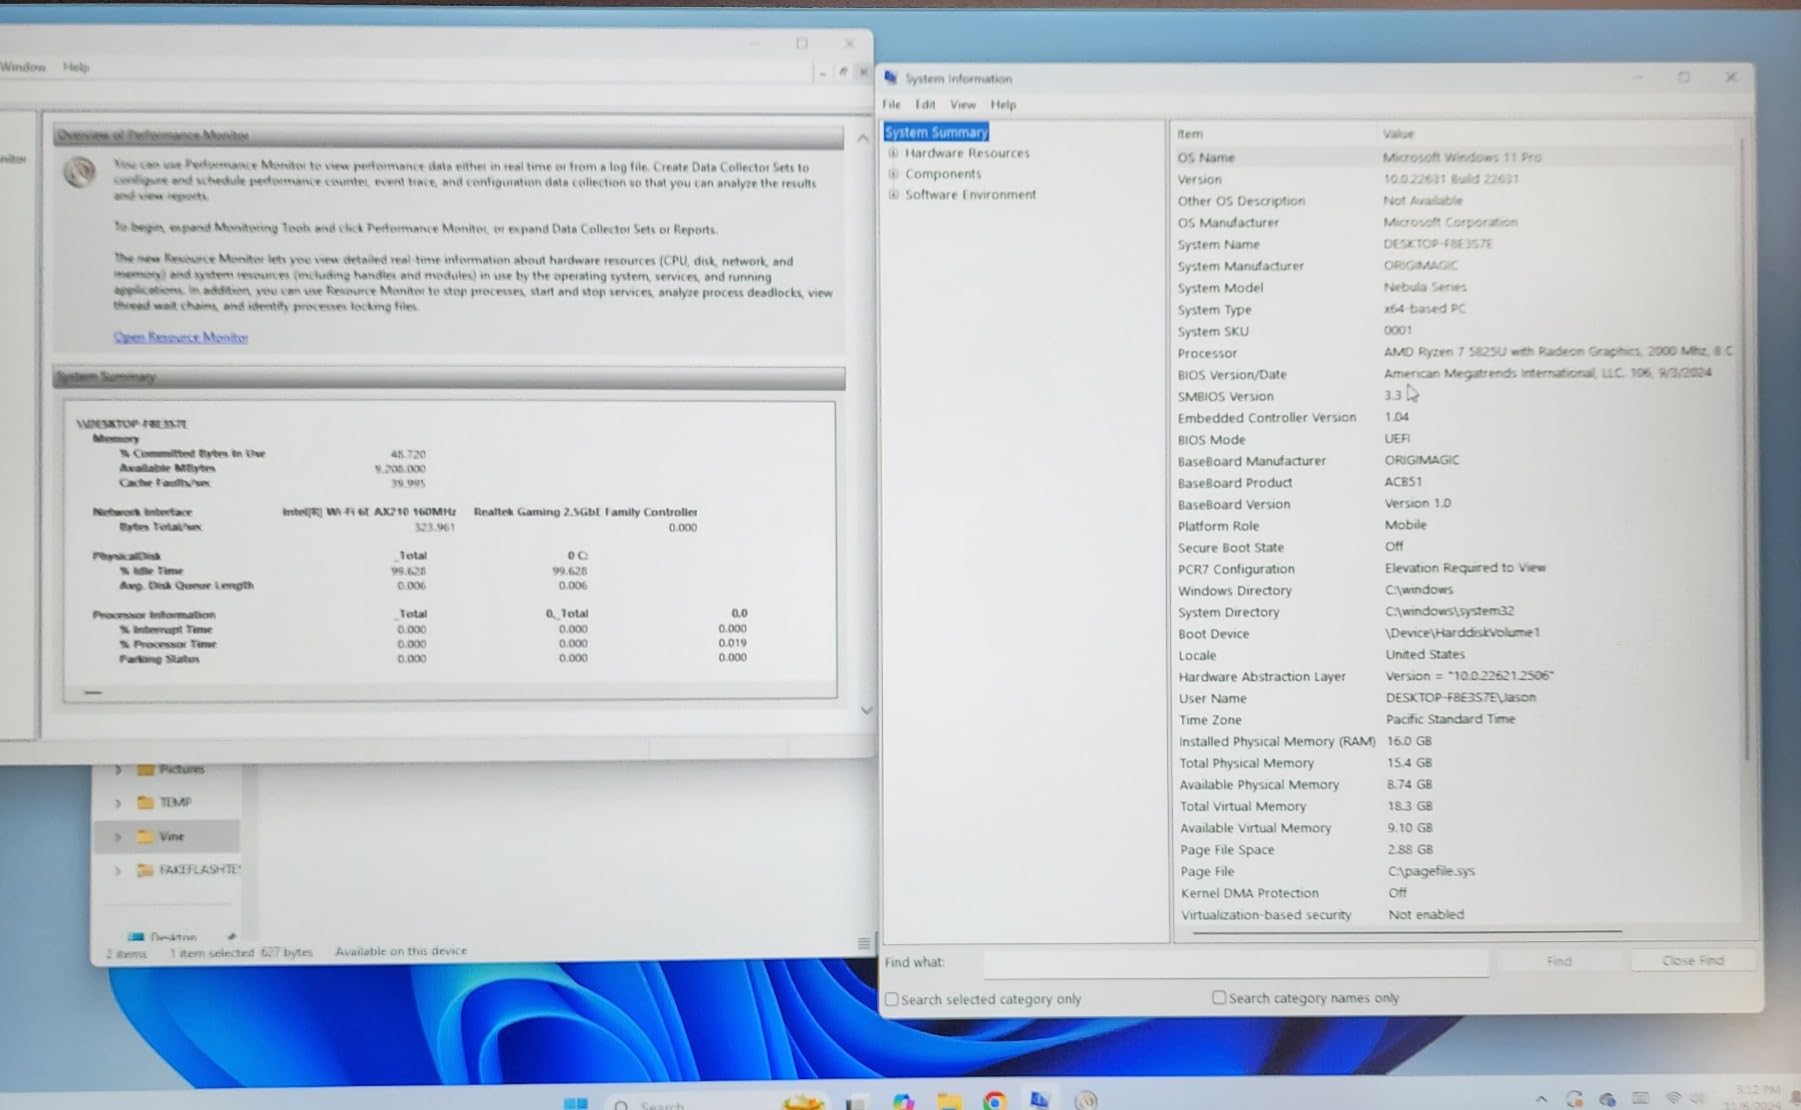Enable Search selected category only
Image resolution: width=1801 pixels, height=1110 pixels.
pyautogui.click(x=892, y=999)
